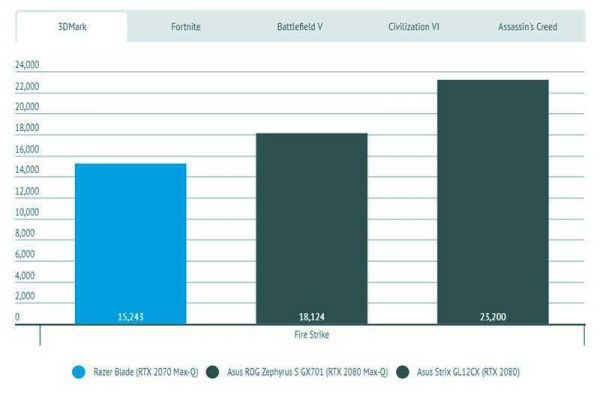
Task: Toggle the Asus Strix GL12CX legend circle
Action: [x=403, y=372]
